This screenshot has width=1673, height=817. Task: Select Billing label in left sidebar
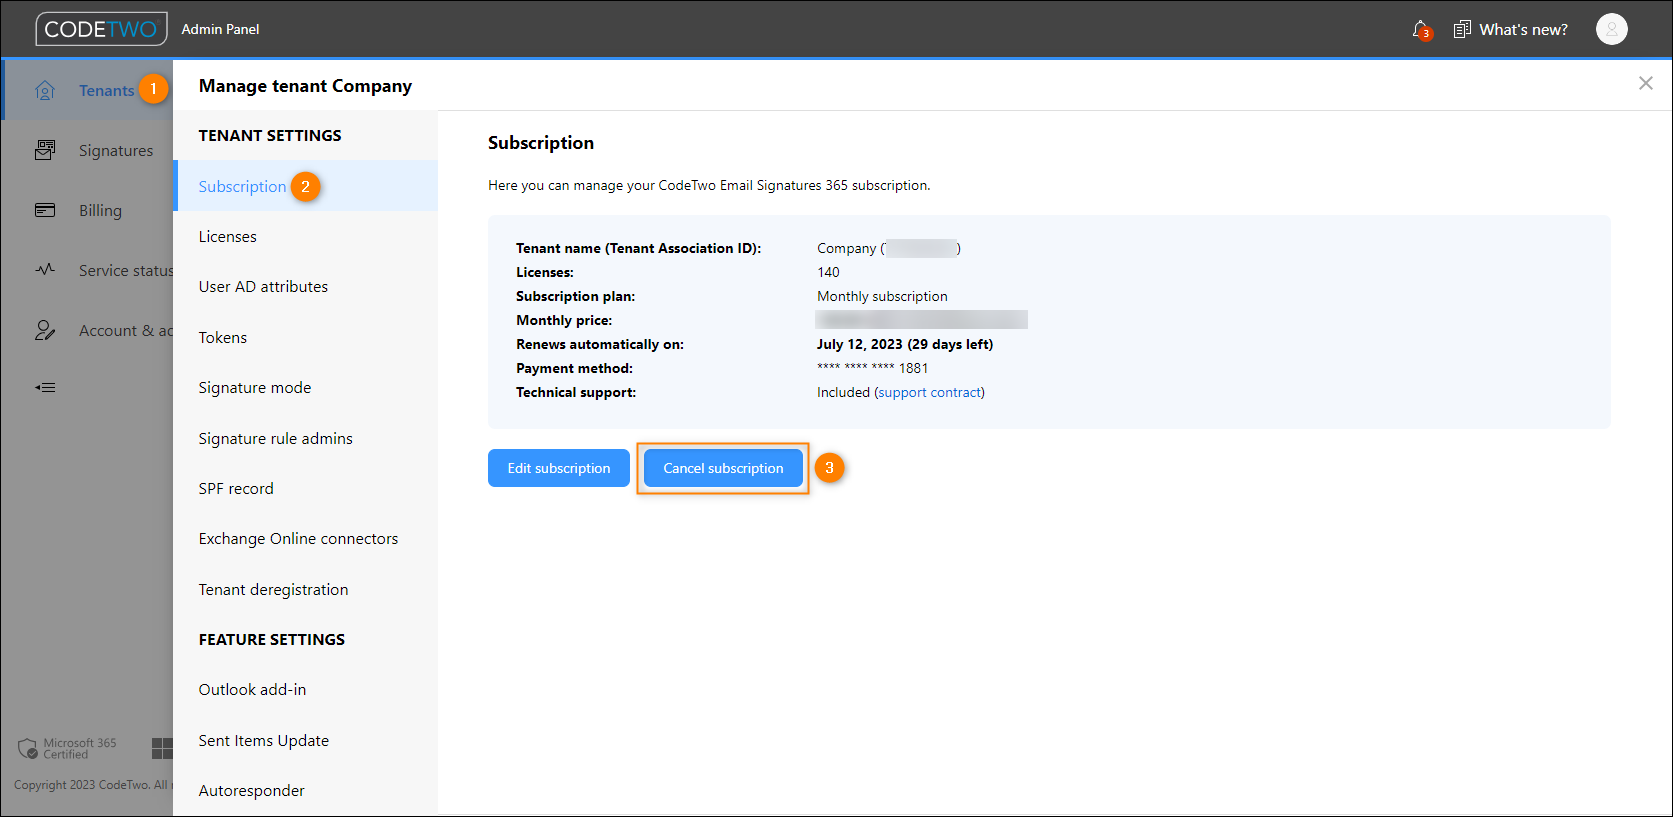click(x=100, y=210)
